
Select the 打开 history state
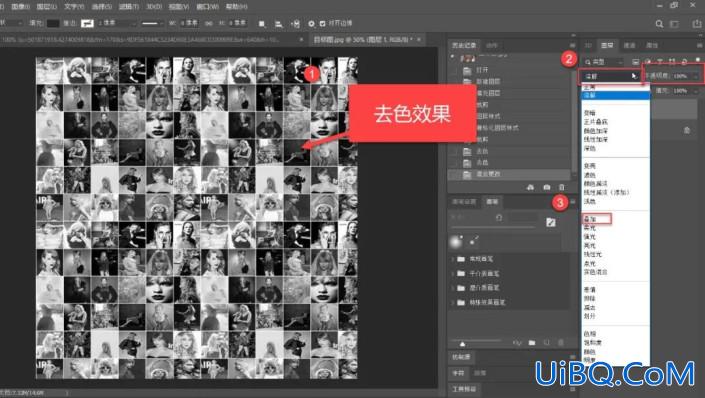pyautogui.click(x=482, y=70)
